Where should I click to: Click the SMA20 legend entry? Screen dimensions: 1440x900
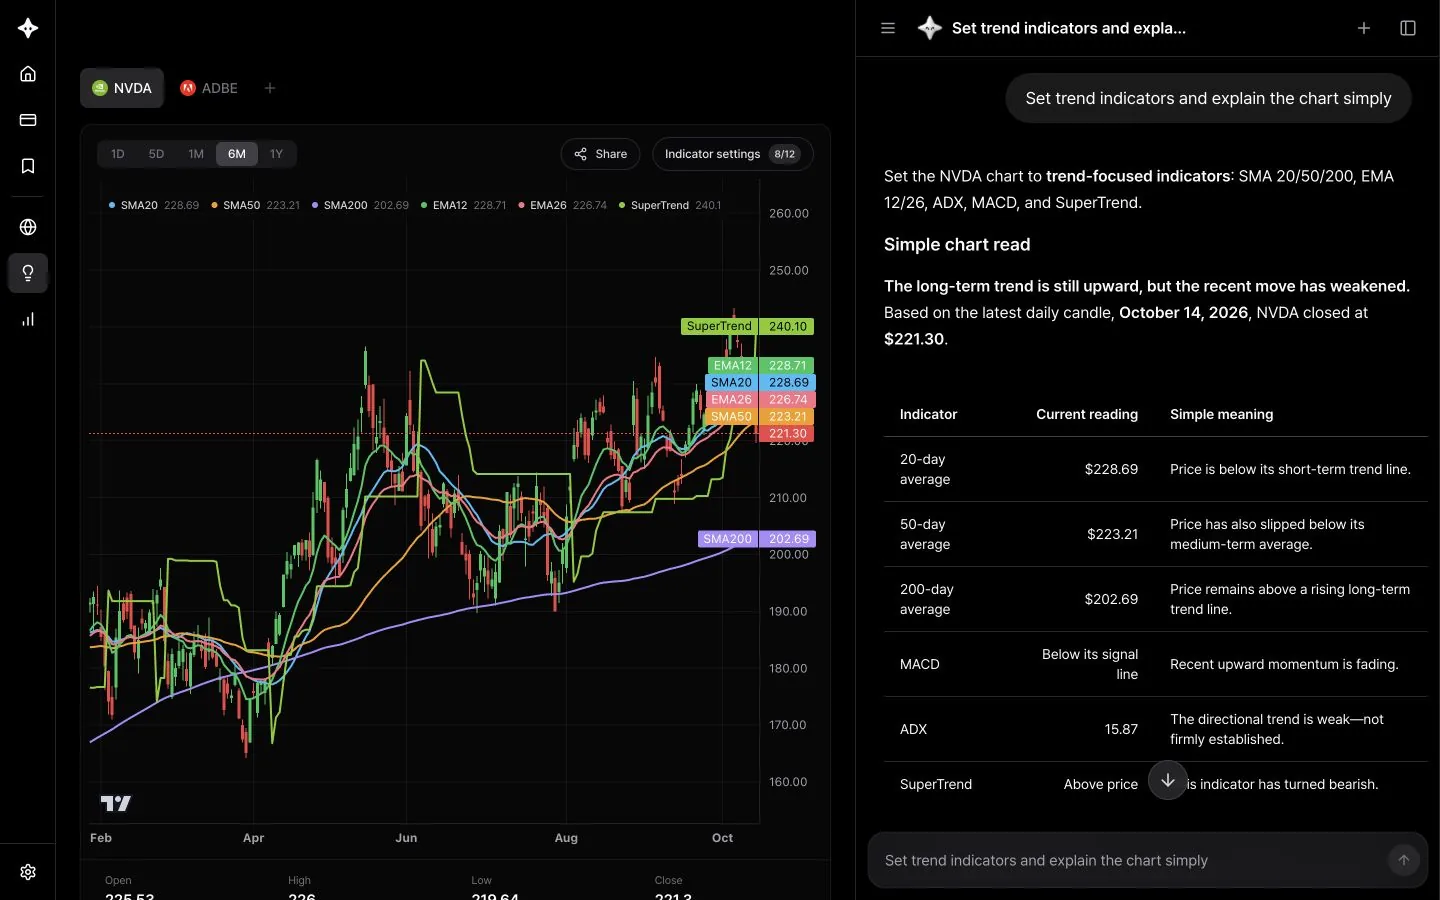click(x=154, y=205)
